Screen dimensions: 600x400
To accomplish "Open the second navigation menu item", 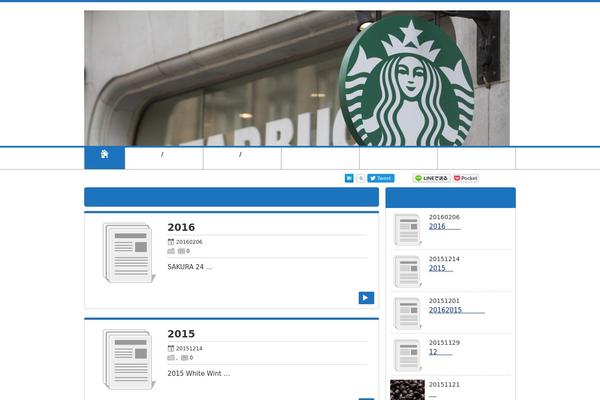I will [x=164, y=158].
